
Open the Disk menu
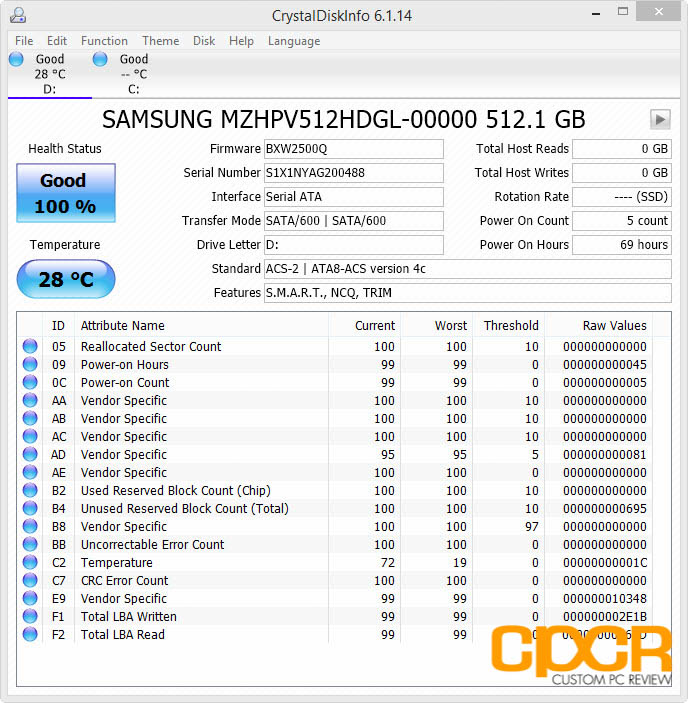click(204, 41)
